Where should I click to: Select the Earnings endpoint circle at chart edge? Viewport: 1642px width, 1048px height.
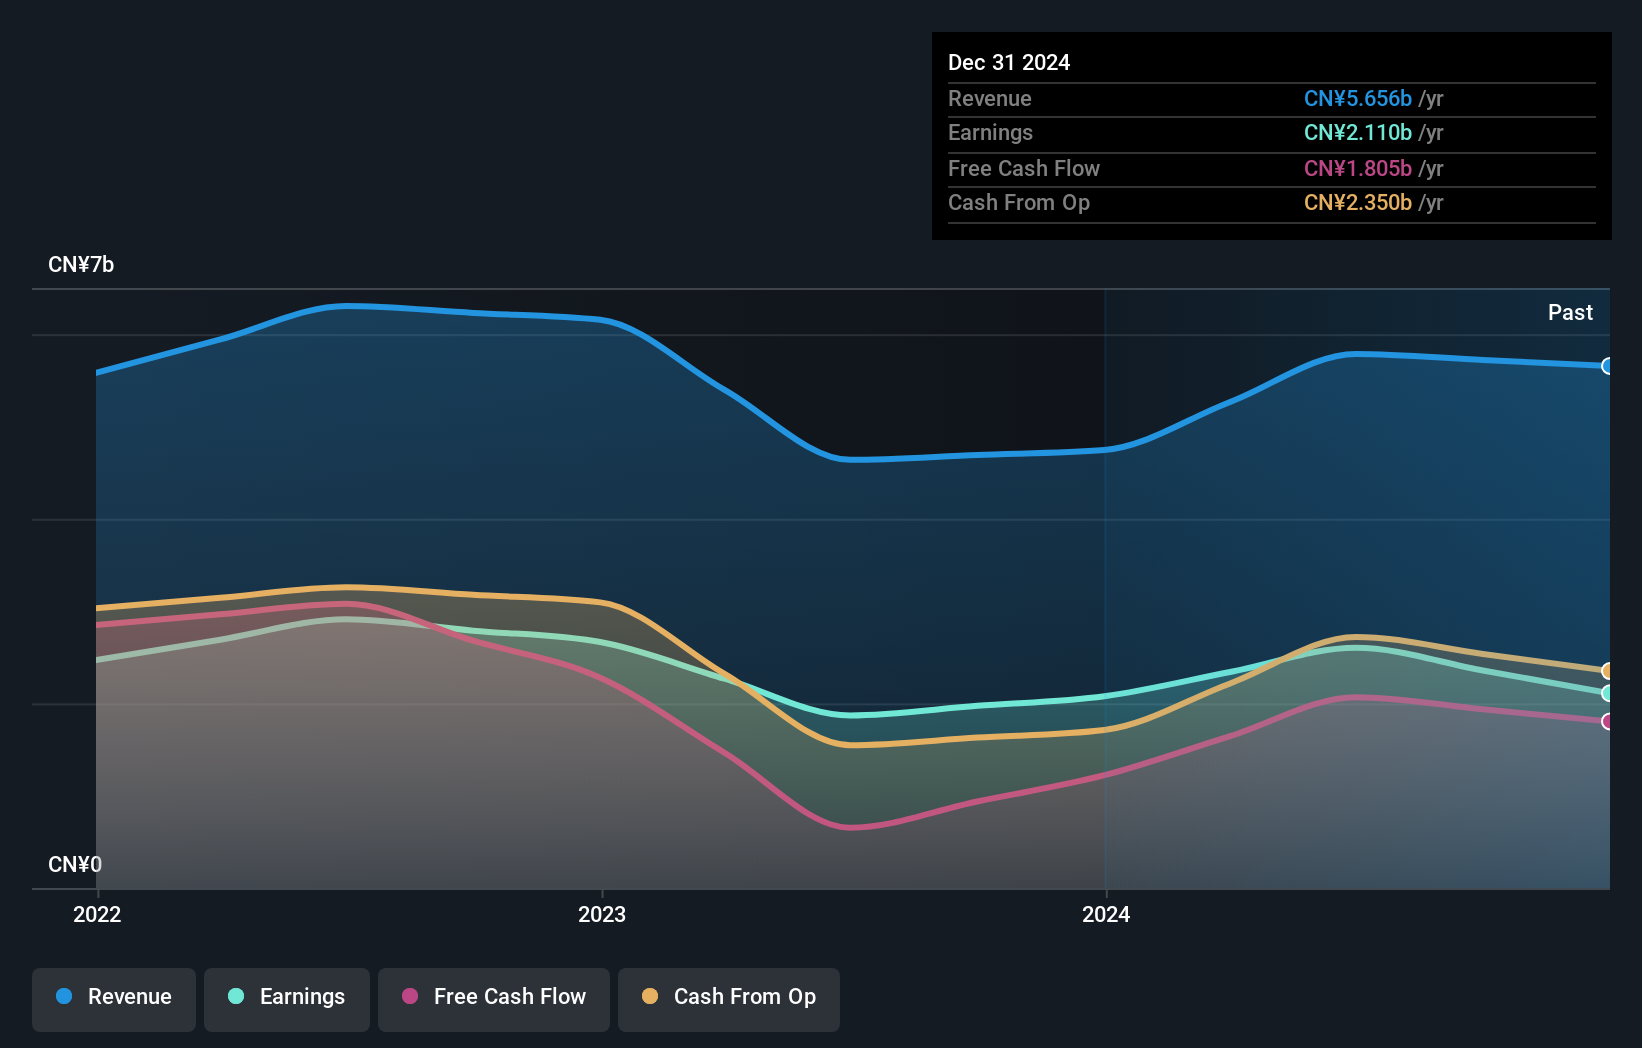[x=1608, y=692]
